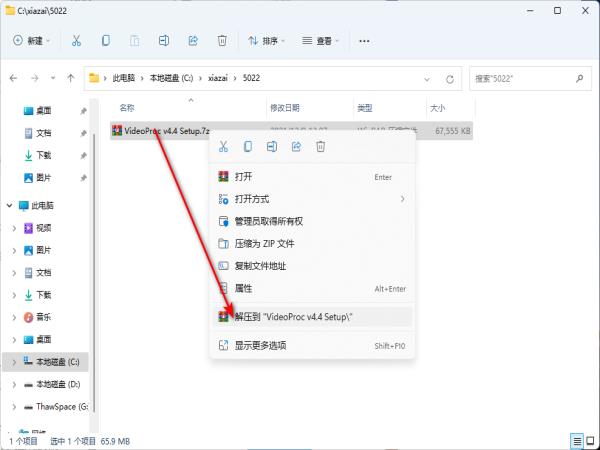Click 本地磁盘 (C:) in the address breadcrumb
600x450 pixels.
tap(171, 78)
